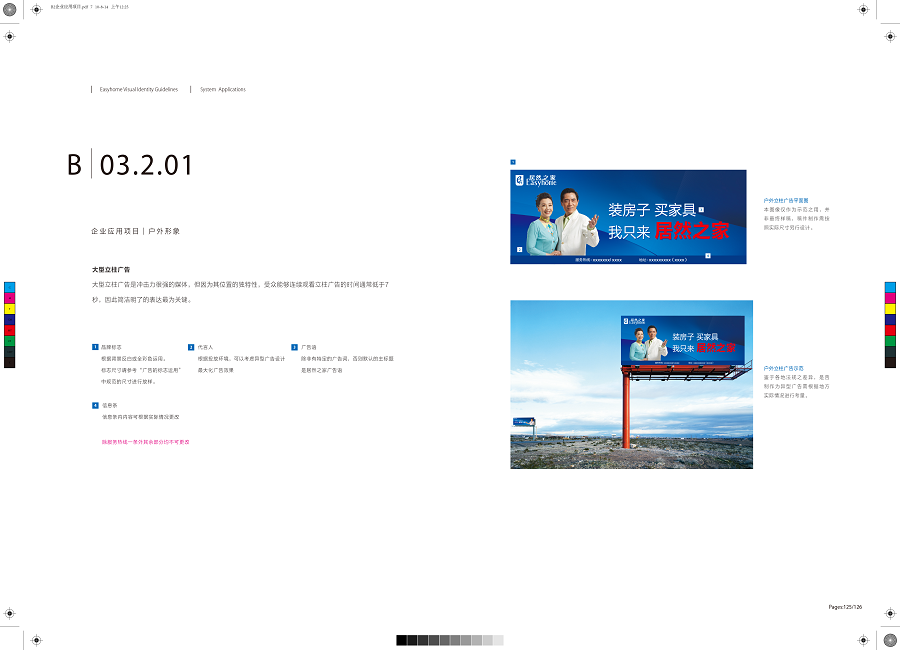
Task: Click the large letter "B" before the section code
Action: pos(75,165)
